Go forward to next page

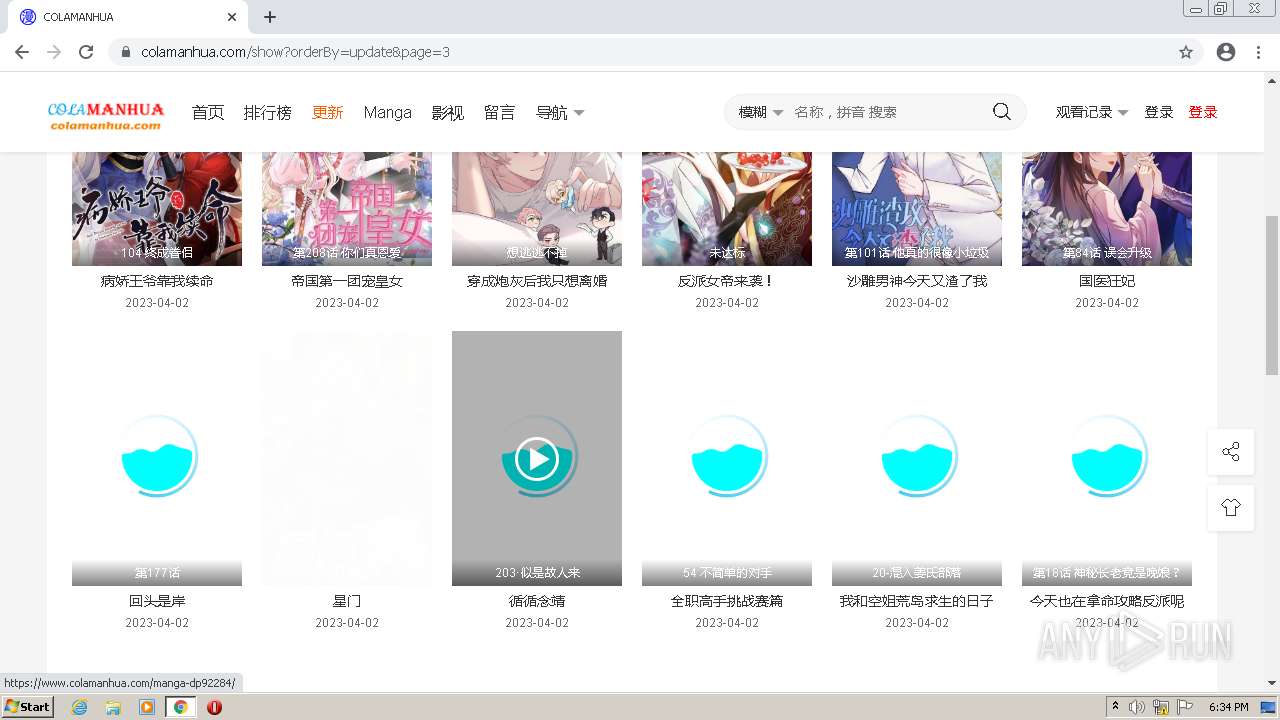[54, 52]
